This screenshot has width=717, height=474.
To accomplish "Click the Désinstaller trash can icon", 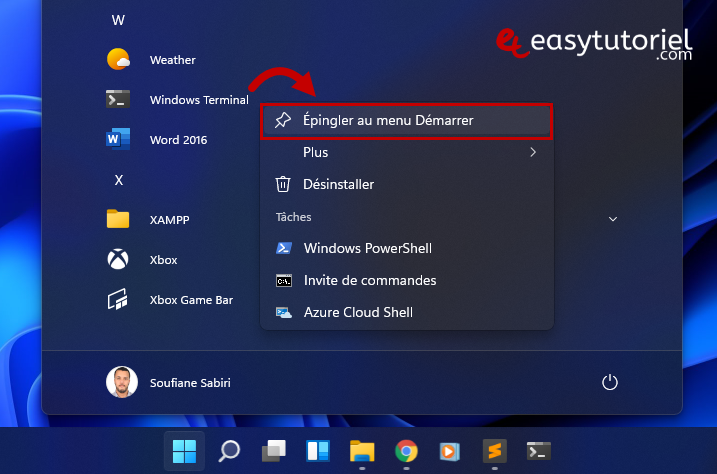I will (283, 184).
